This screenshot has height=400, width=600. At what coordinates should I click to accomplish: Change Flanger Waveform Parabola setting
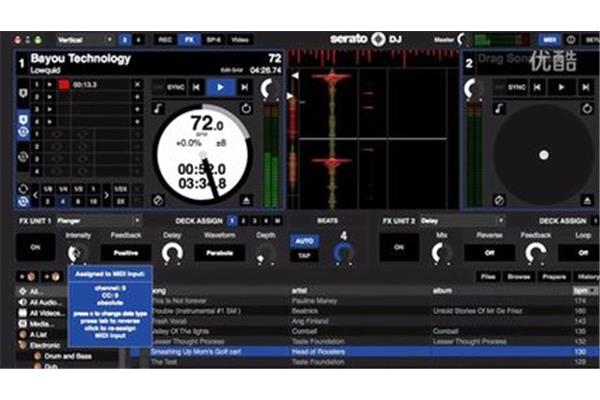pyautogui.click(x=220, y=253)
